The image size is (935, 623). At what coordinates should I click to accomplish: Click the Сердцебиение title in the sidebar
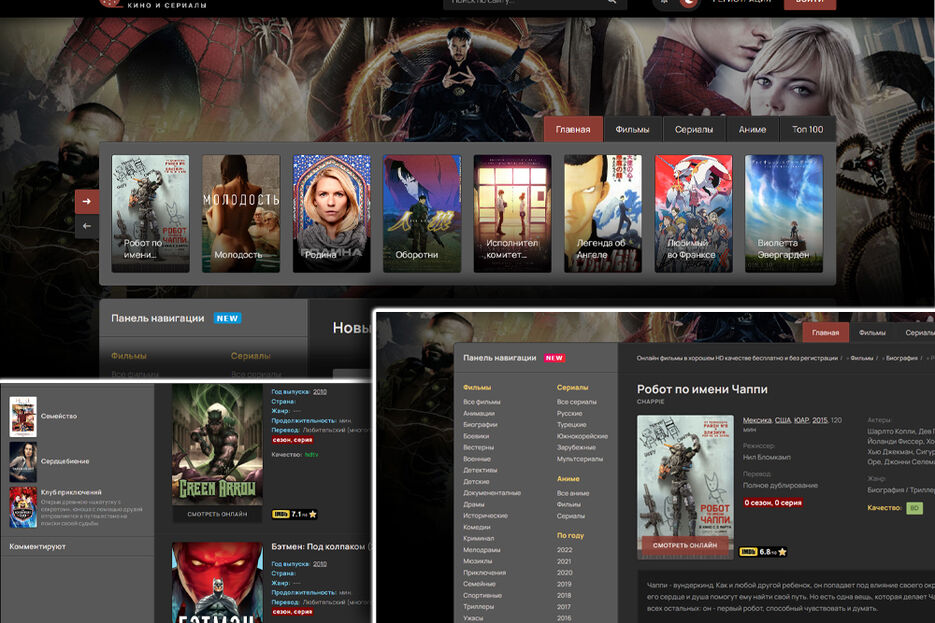click(65, 461)
